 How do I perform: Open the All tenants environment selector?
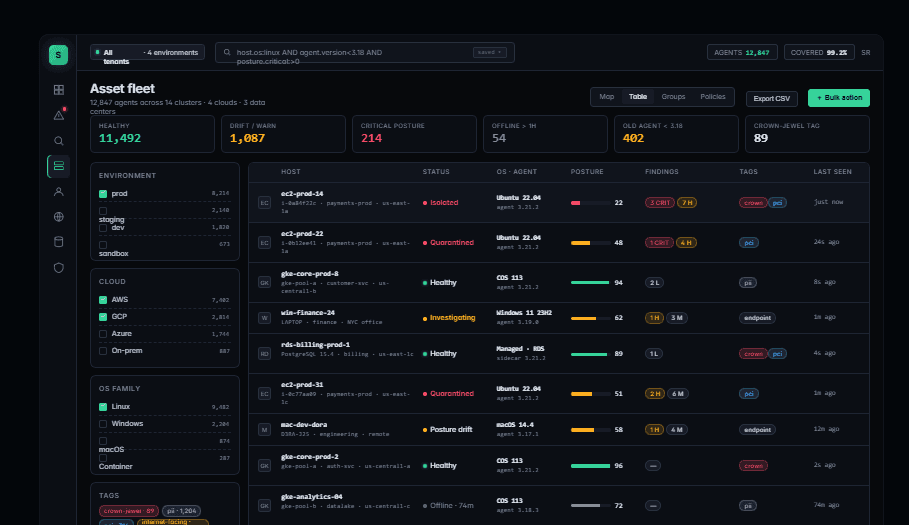(x=147, y=53)
